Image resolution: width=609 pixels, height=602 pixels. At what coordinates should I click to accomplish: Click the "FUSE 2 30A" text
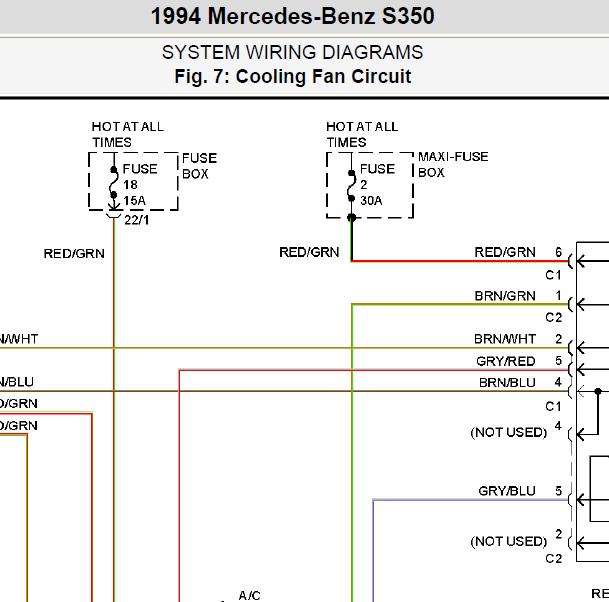(x=377, y=184)
